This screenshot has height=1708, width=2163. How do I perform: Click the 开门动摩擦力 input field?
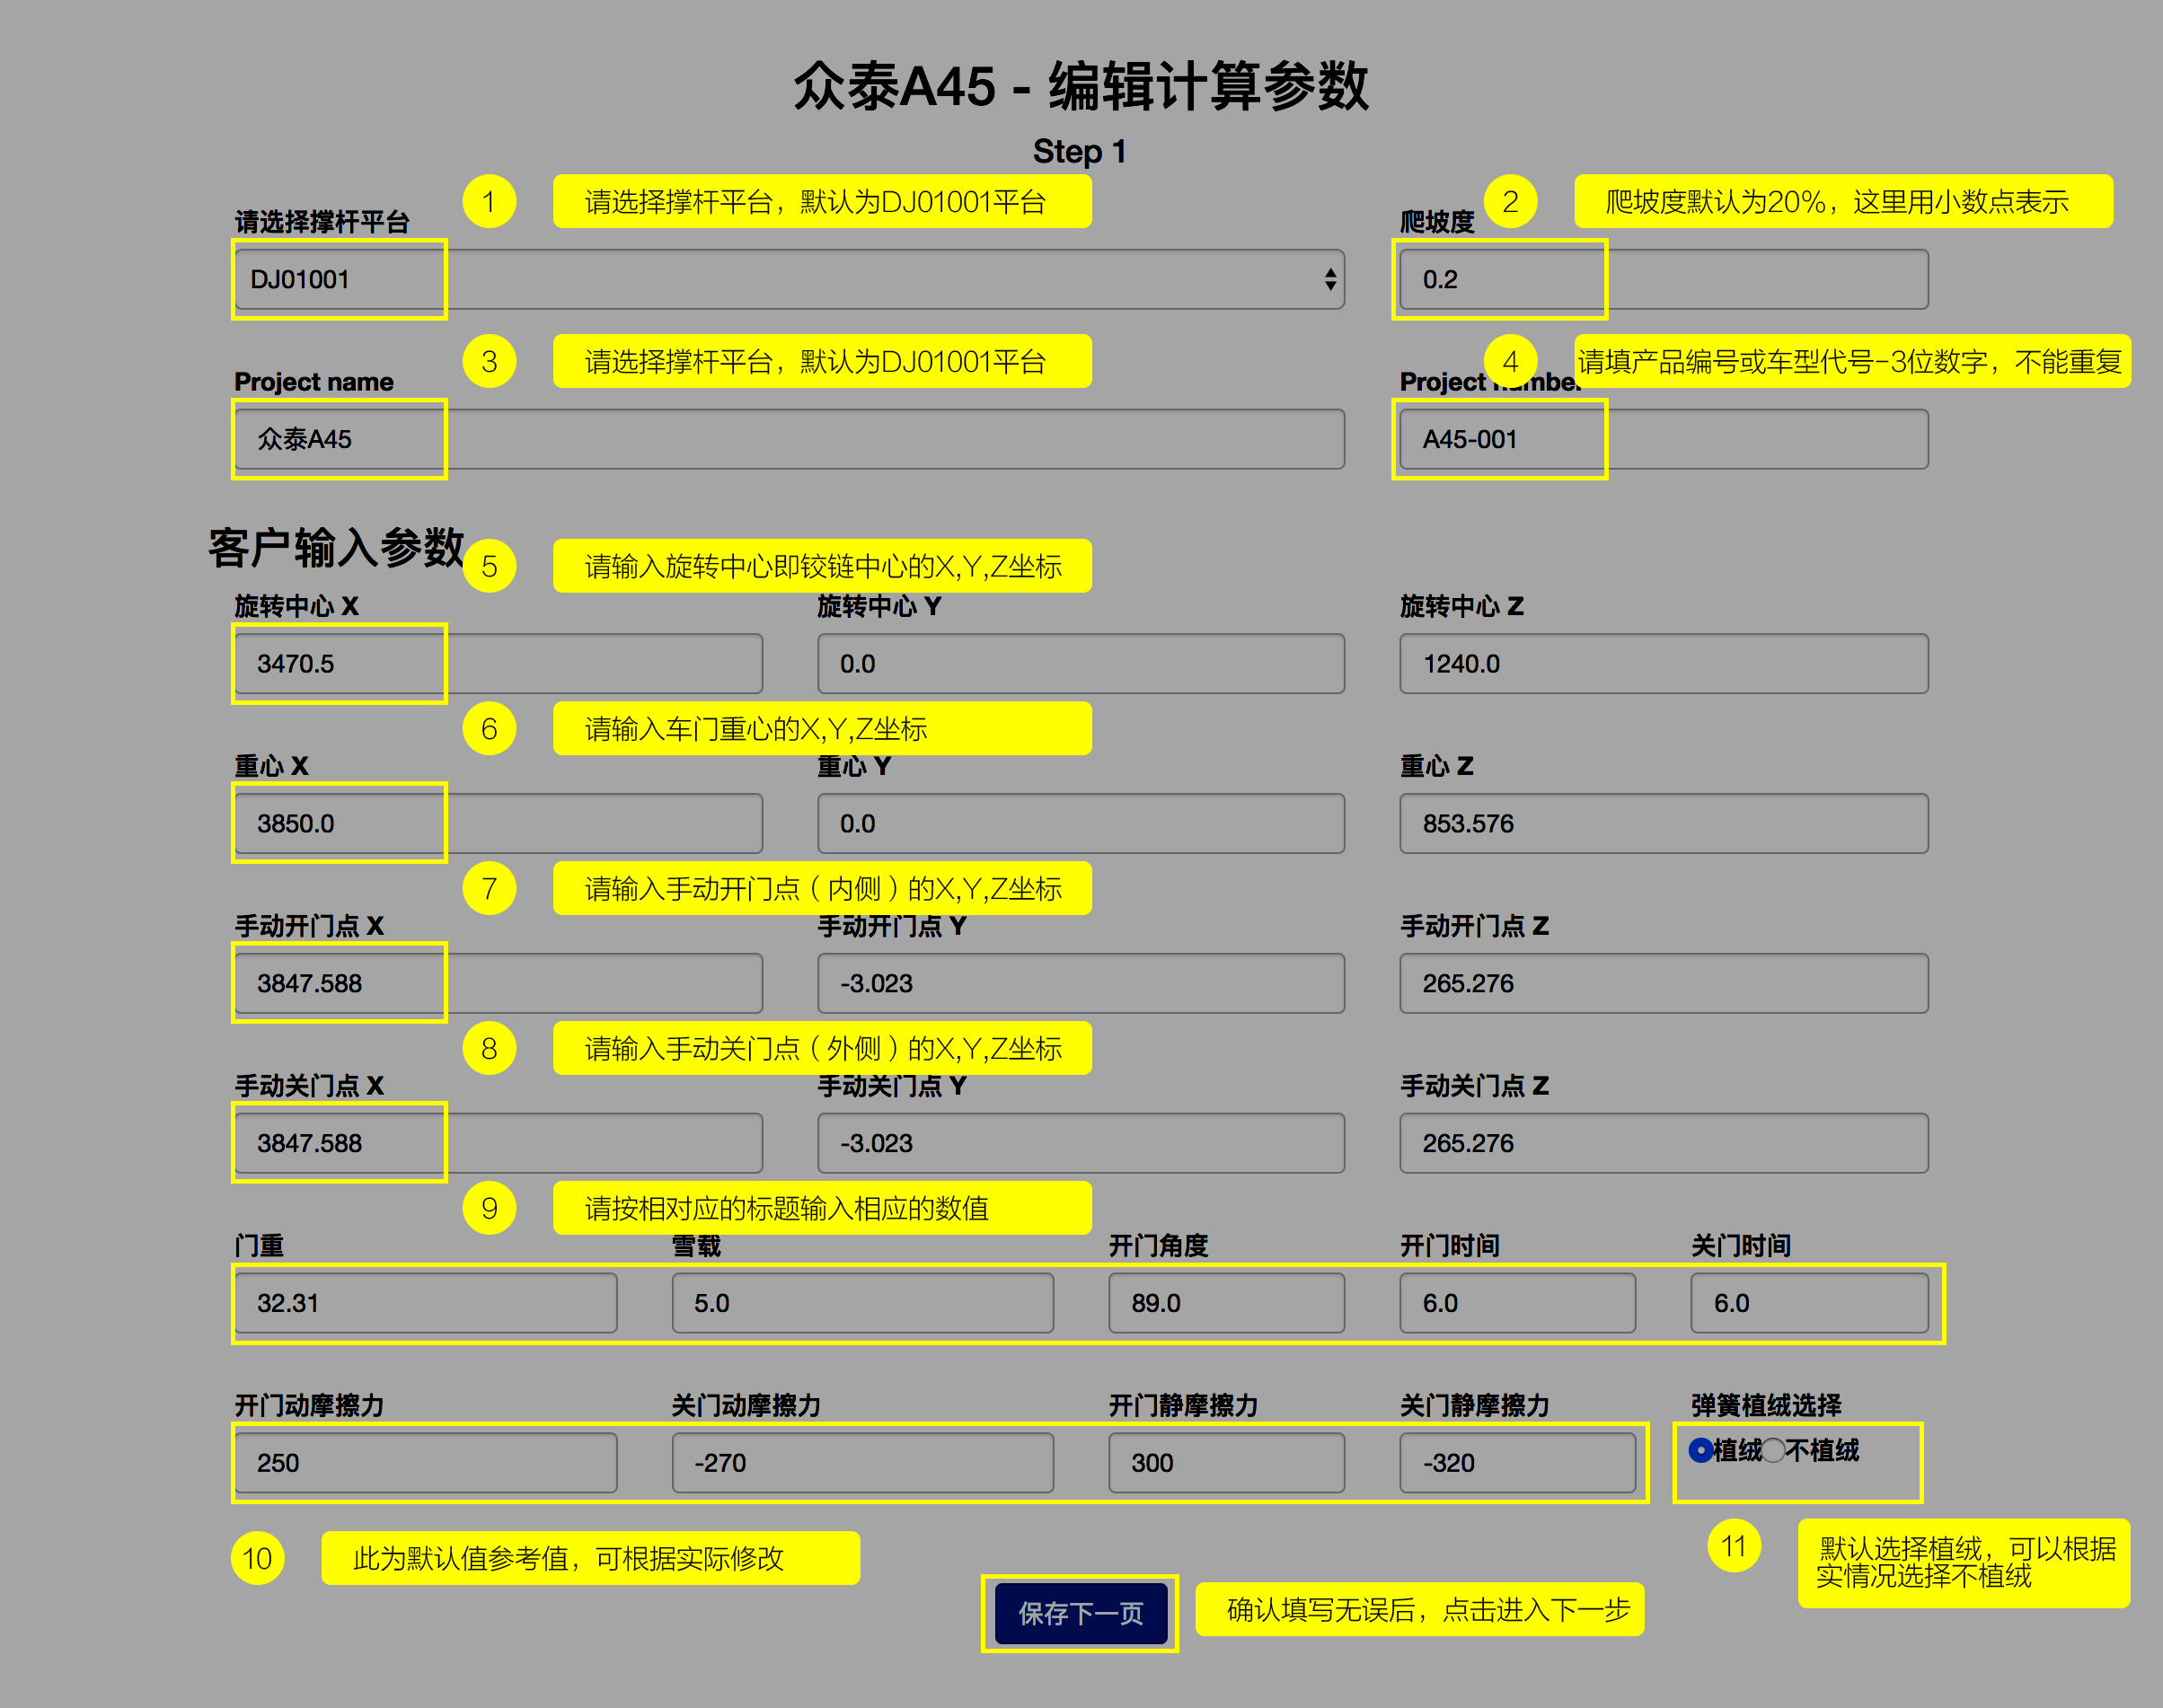[x=426, y=1463]
